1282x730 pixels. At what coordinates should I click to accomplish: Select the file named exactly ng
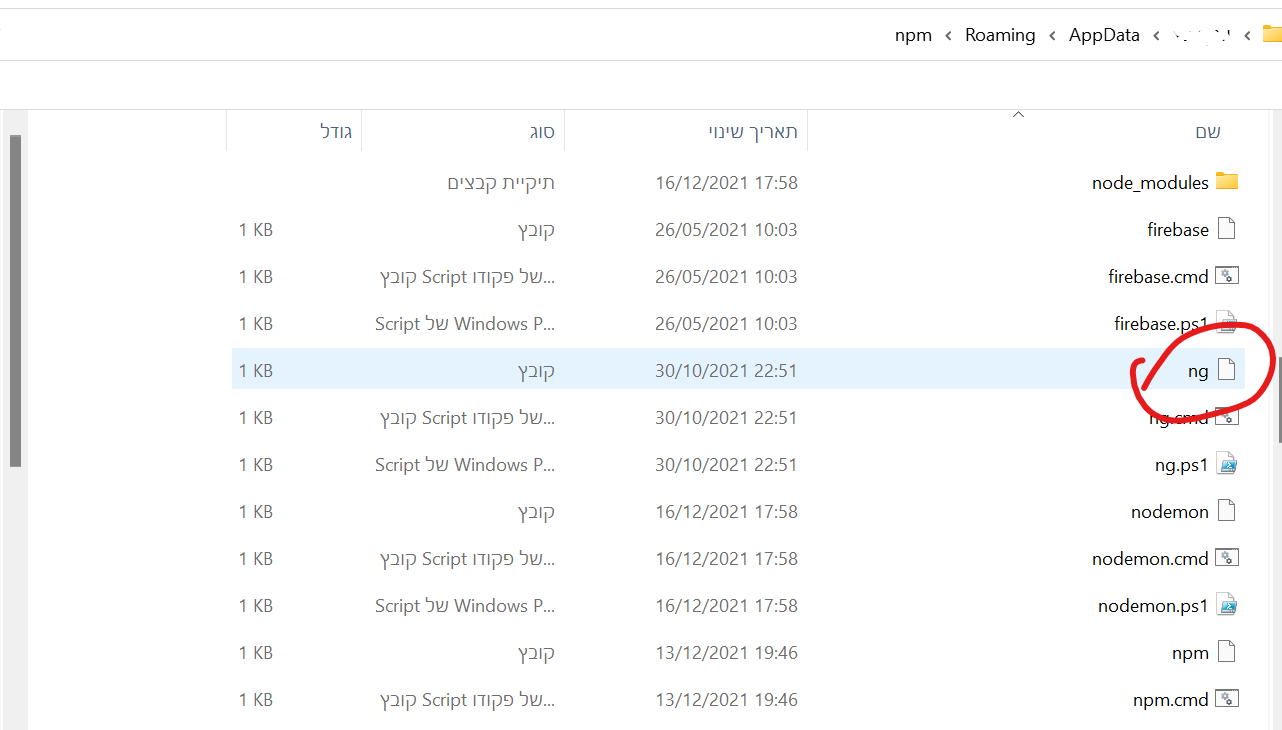[x=1198, y=371]
